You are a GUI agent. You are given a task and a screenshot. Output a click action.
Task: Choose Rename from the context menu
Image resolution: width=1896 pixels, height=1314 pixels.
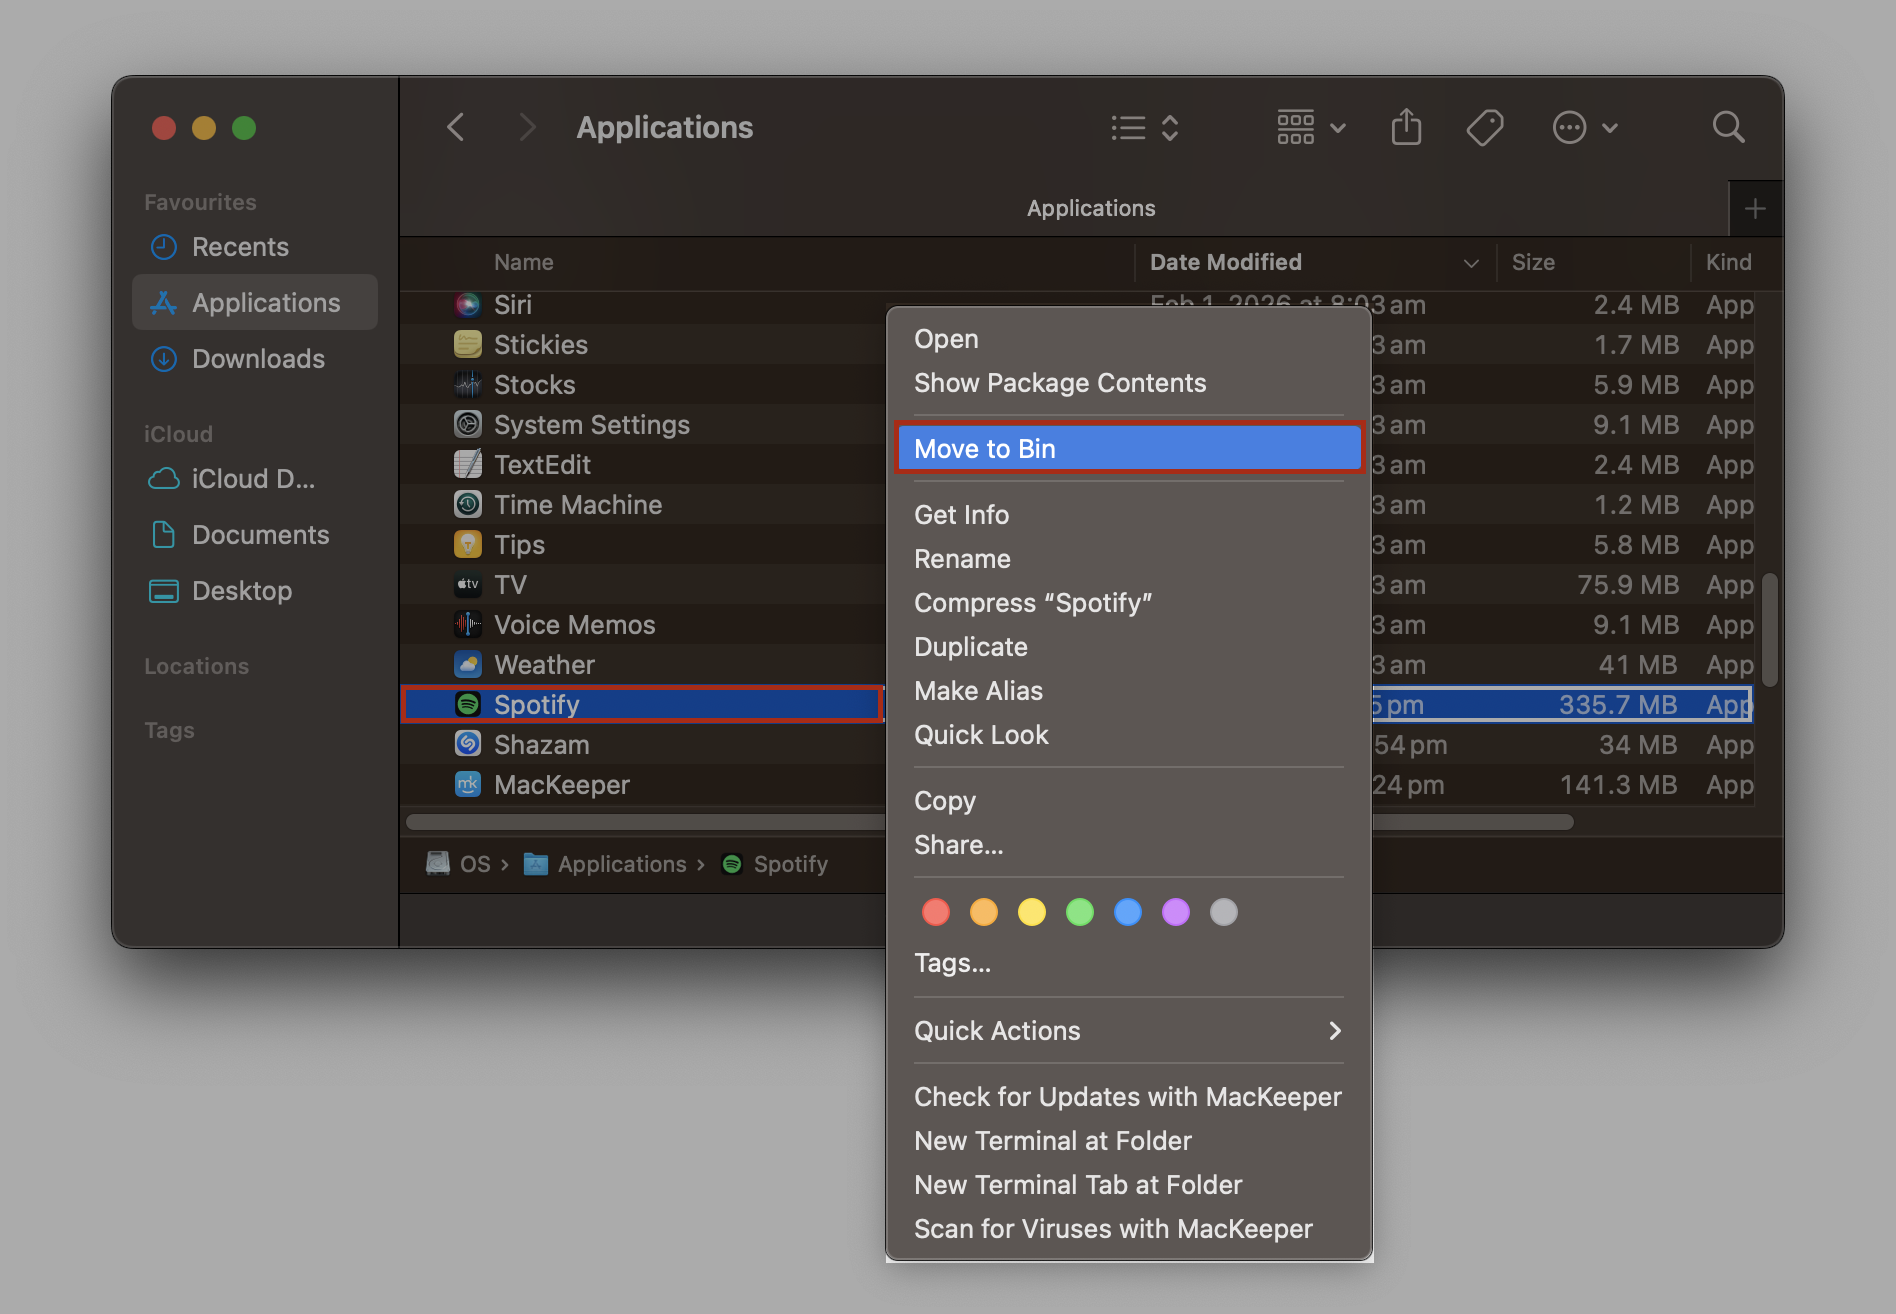1129,559
